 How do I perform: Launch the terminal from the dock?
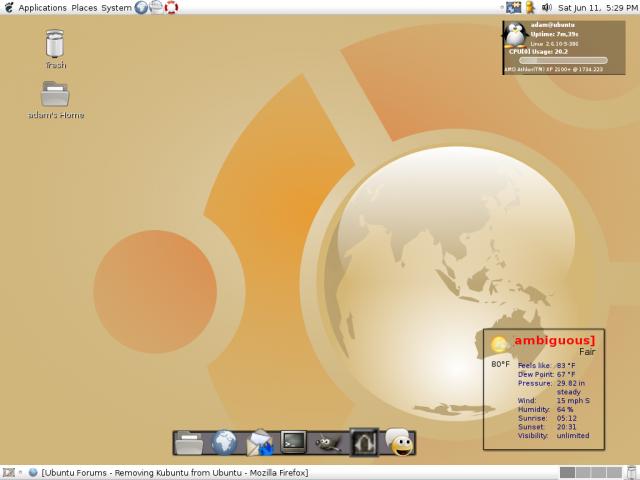tap(293, 441)
